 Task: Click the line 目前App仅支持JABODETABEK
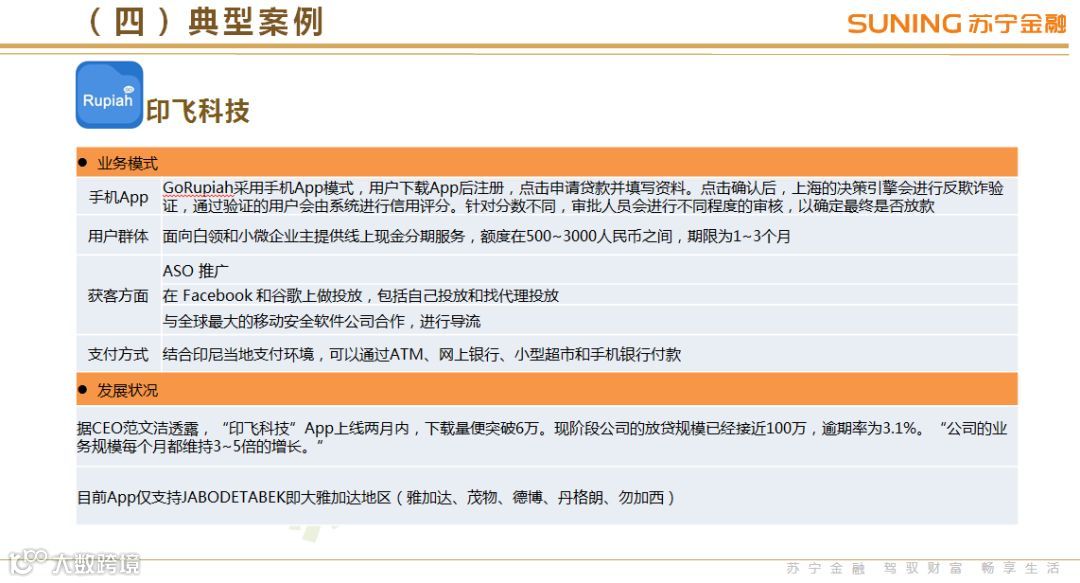pos(376,497)
